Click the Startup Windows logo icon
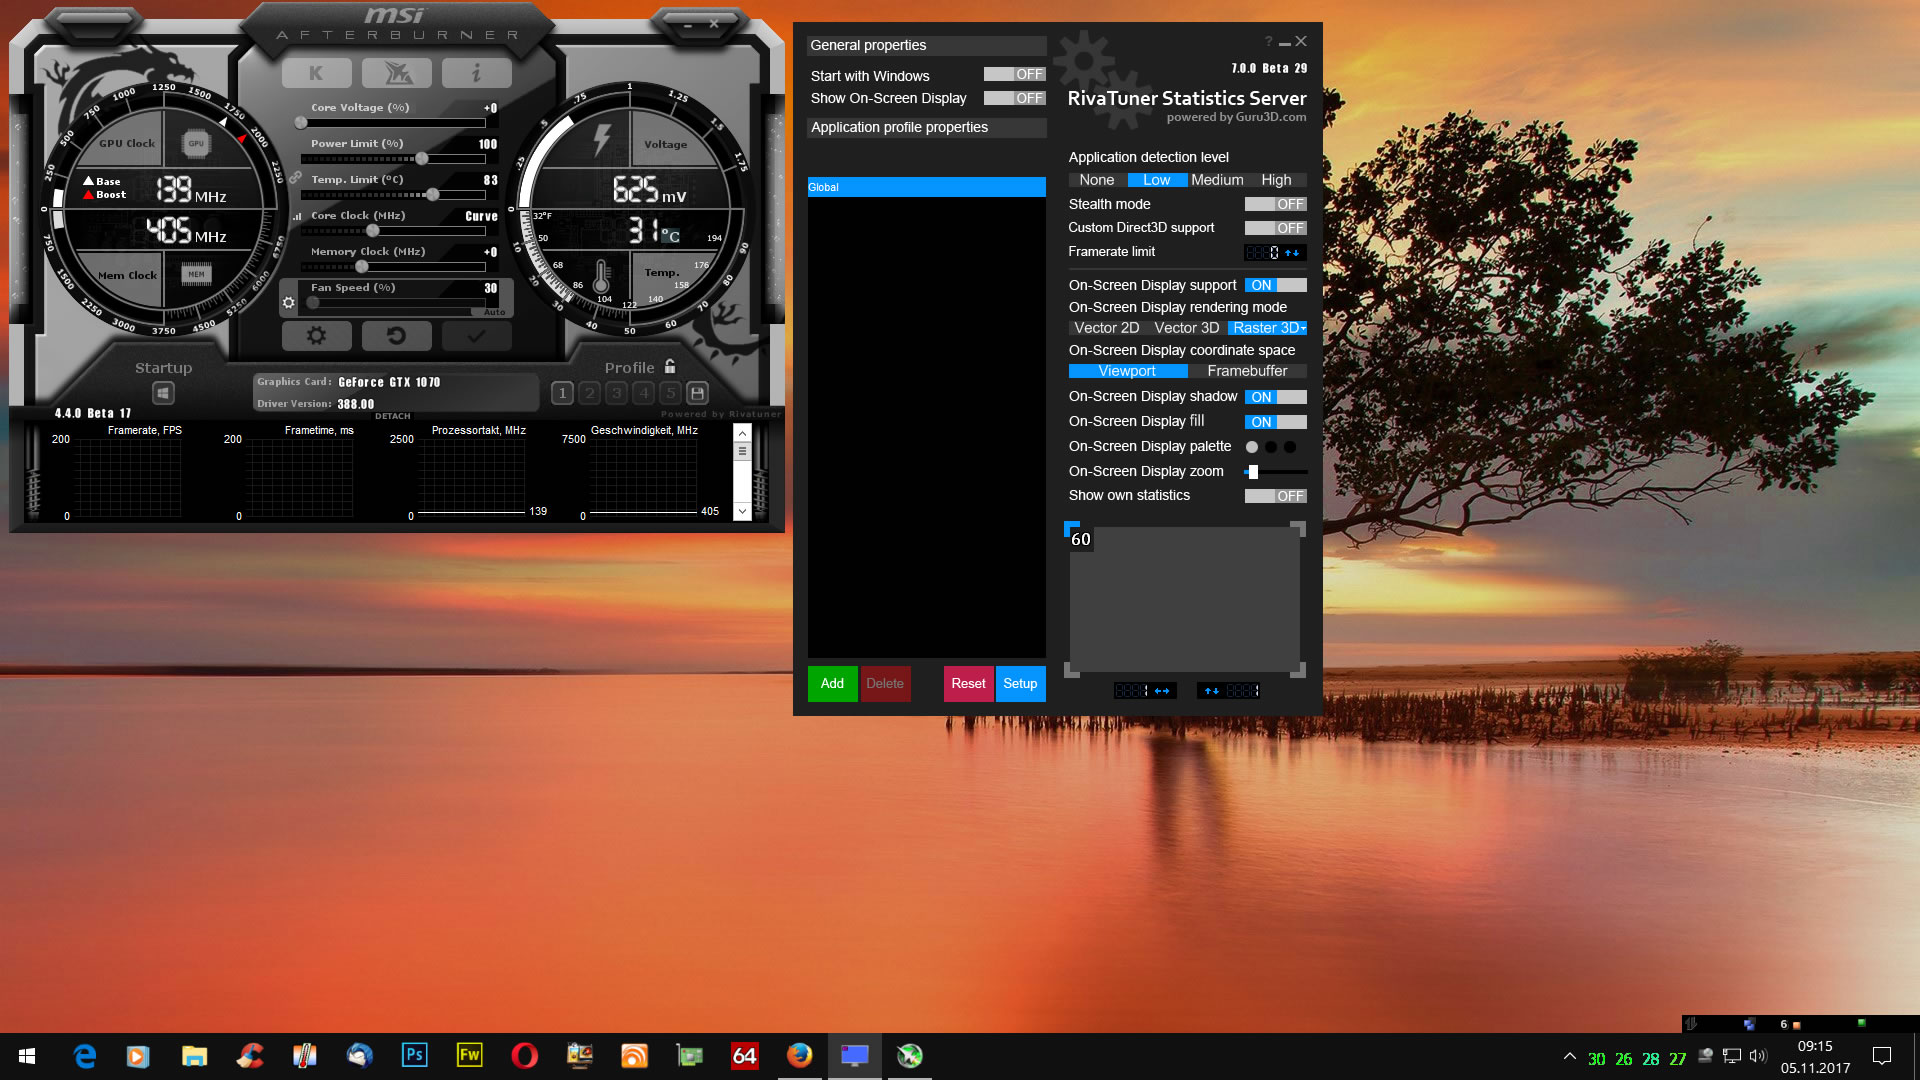Screen dimensions: 1920x1080 (163, 393)
